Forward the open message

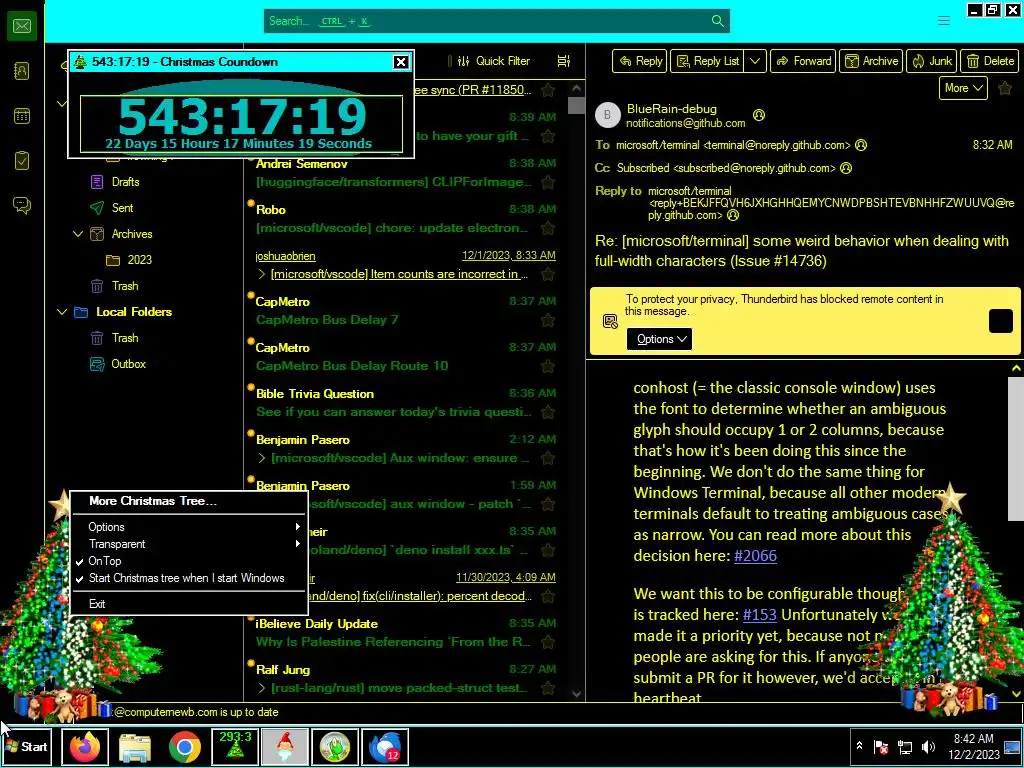coord(803,61)
